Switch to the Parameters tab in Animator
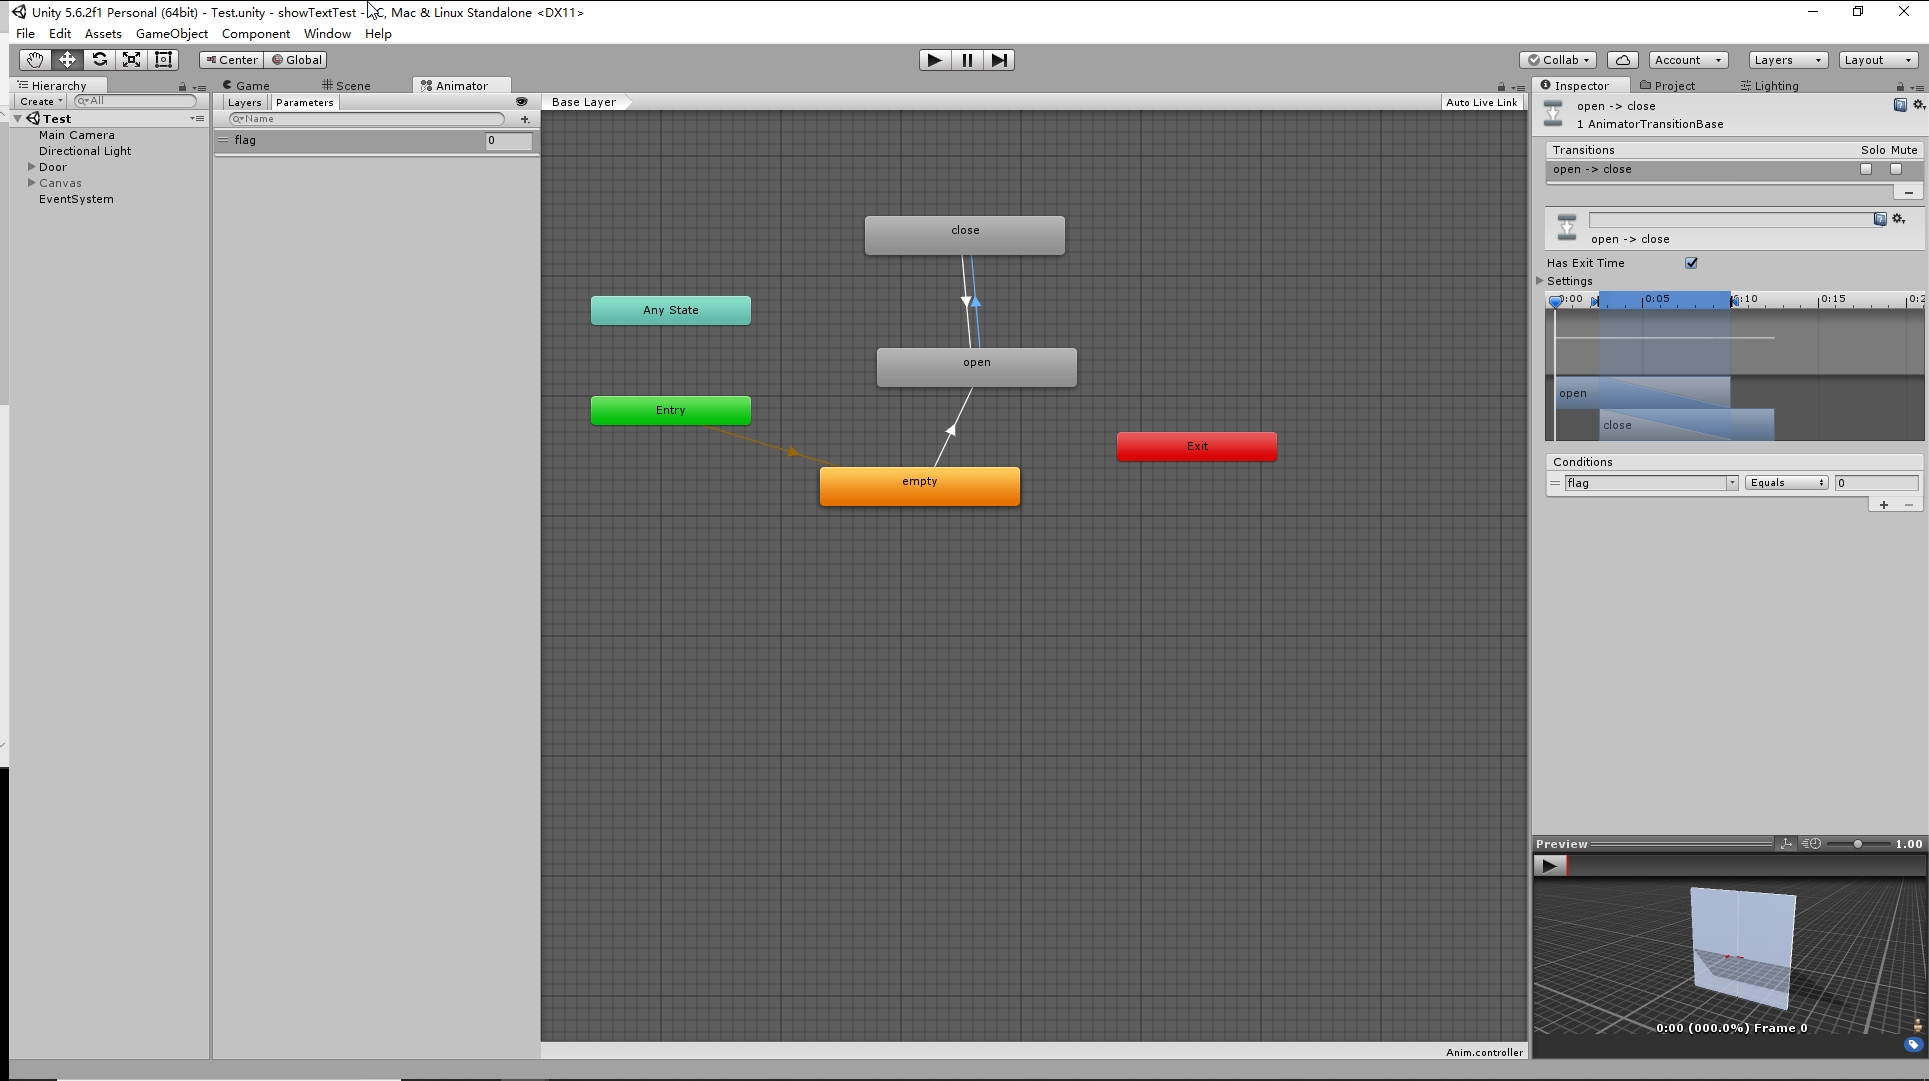This screenshot has width=1929, height=1081. point(304,102)
